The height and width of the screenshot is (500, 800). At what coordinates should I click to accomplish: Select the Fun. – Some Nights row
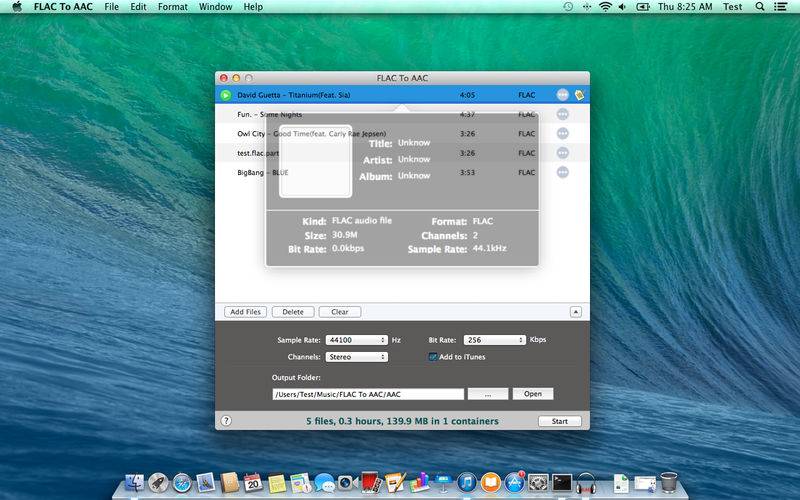click(x=402, y=114)
